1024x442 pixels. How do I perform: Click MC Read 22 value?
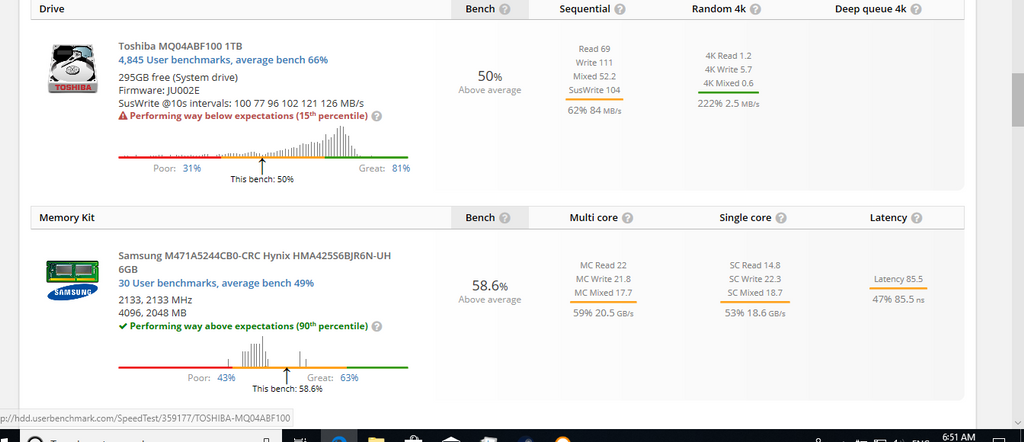click(x=603, y=266)
